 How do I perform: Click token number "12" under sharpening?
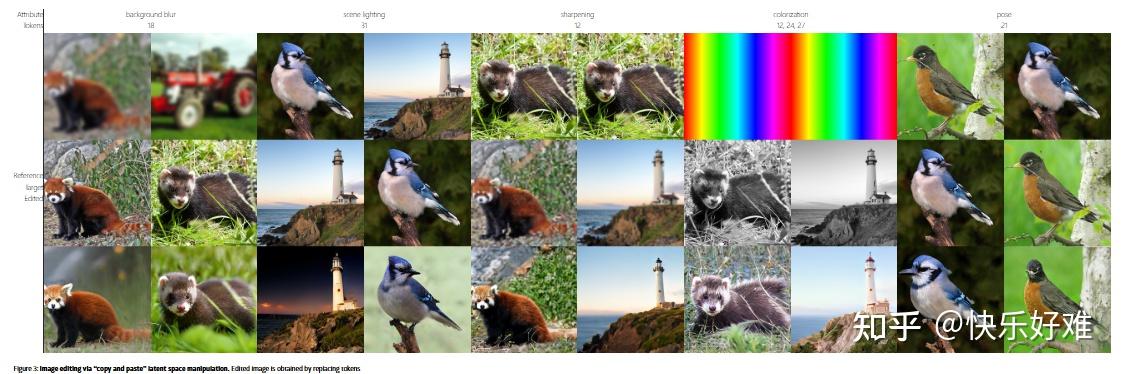(x=577, y=25)
